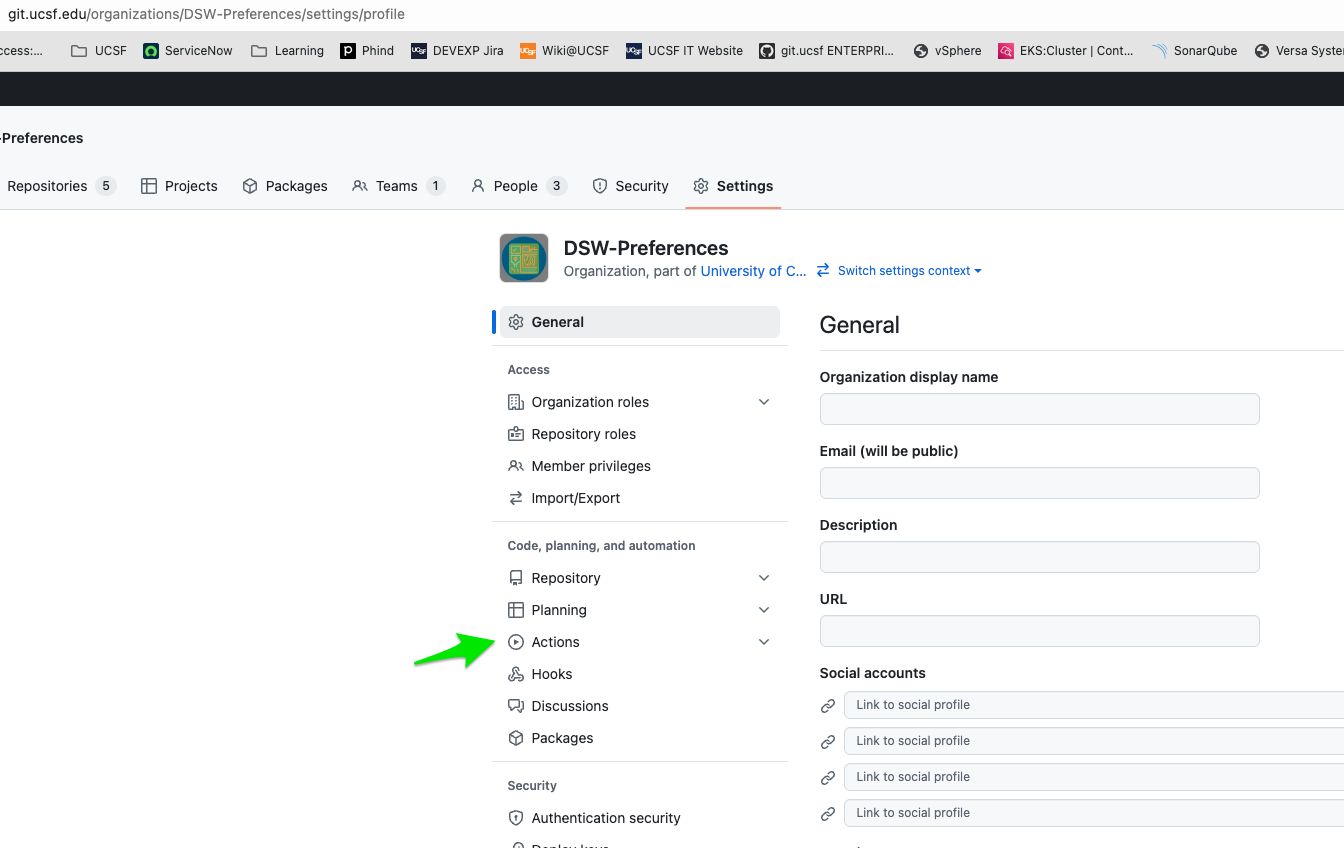Select the Repository roles badge icon
Image resolution: width=1344 pixels, height=848 pixels.
515,434
